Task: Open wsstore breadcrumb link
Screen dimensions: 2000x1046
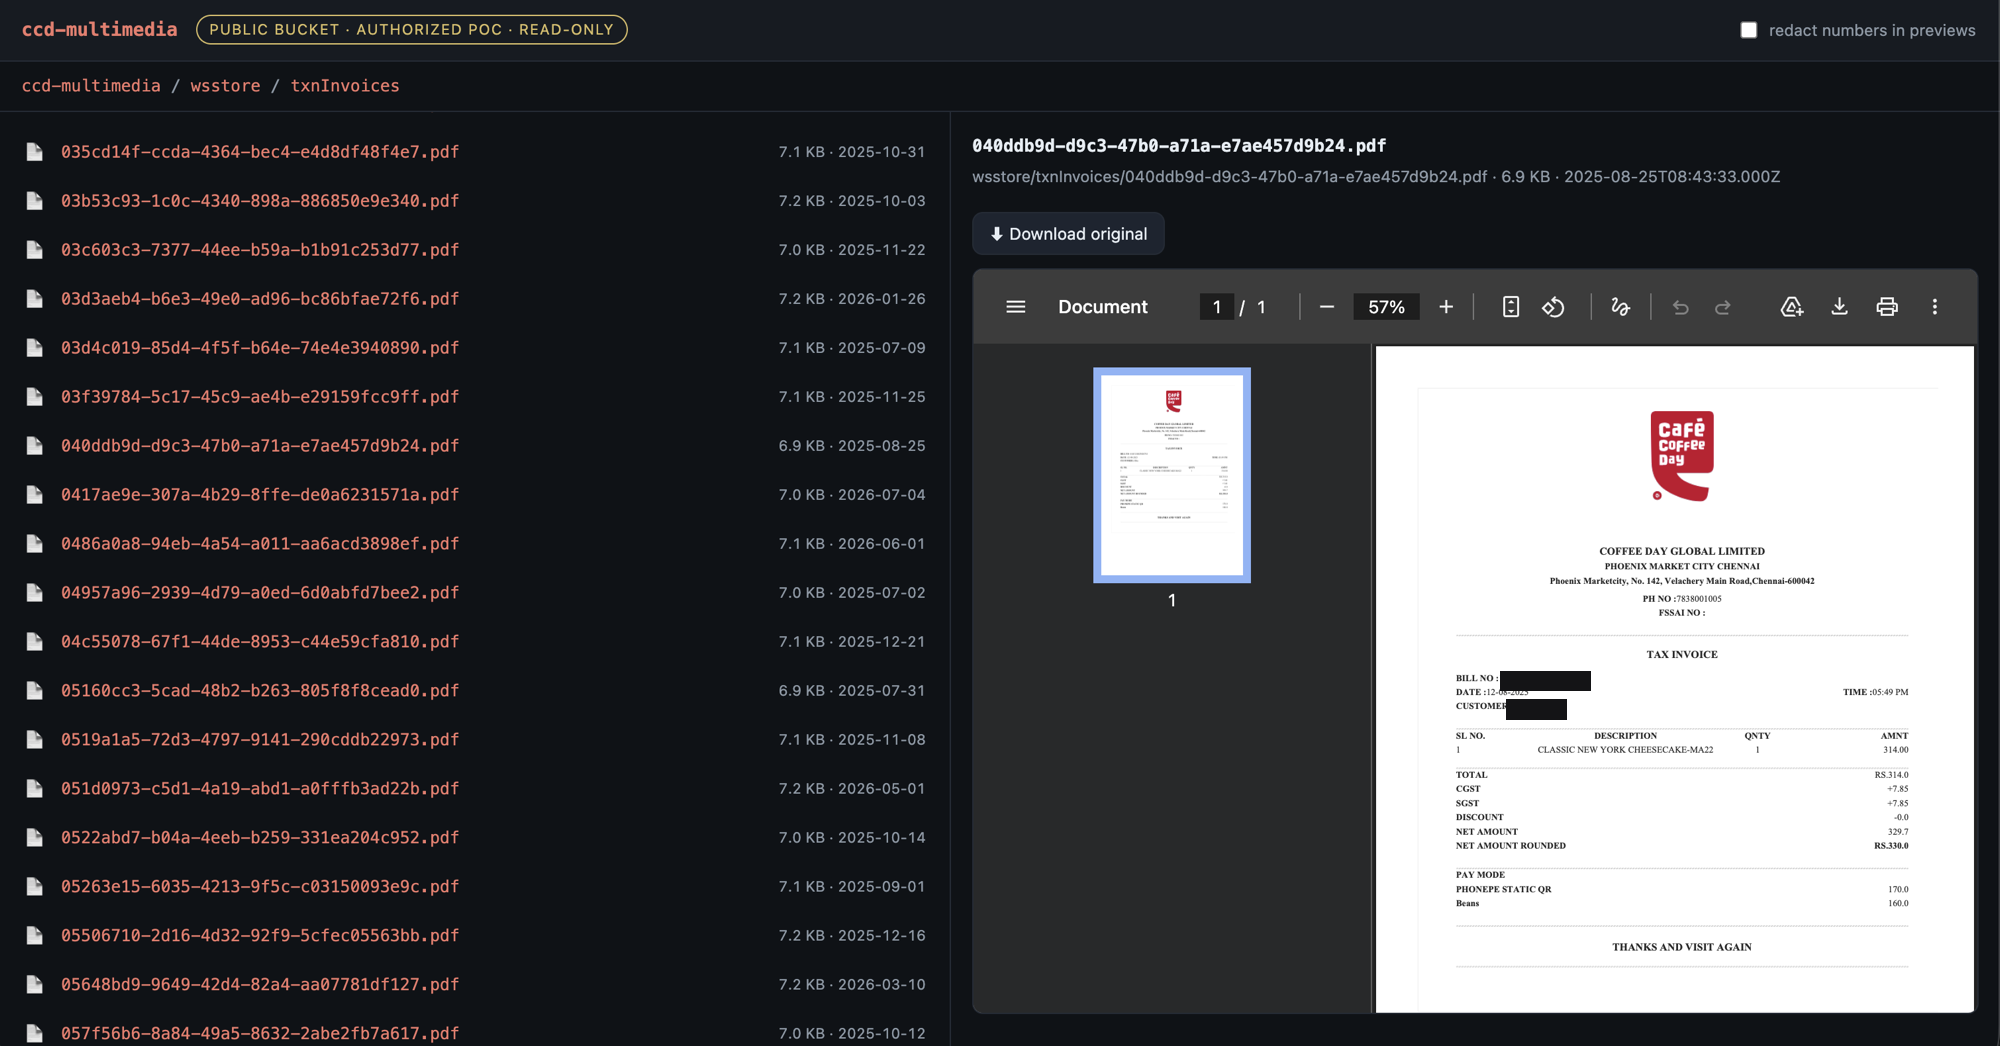Action: (225, 86)
